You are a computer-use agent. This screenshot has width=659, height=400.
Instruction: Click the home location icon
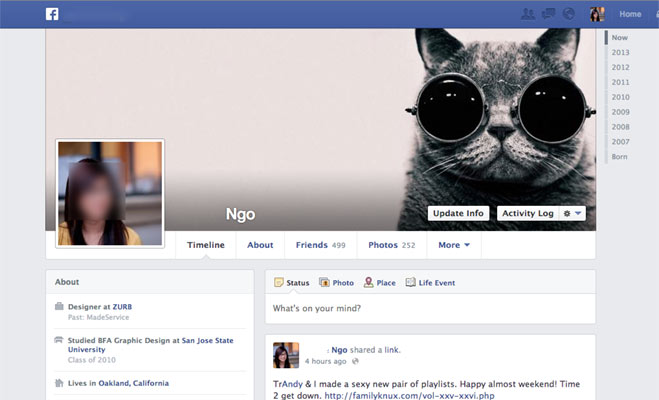pyautogui.click(x=59, y=383)
